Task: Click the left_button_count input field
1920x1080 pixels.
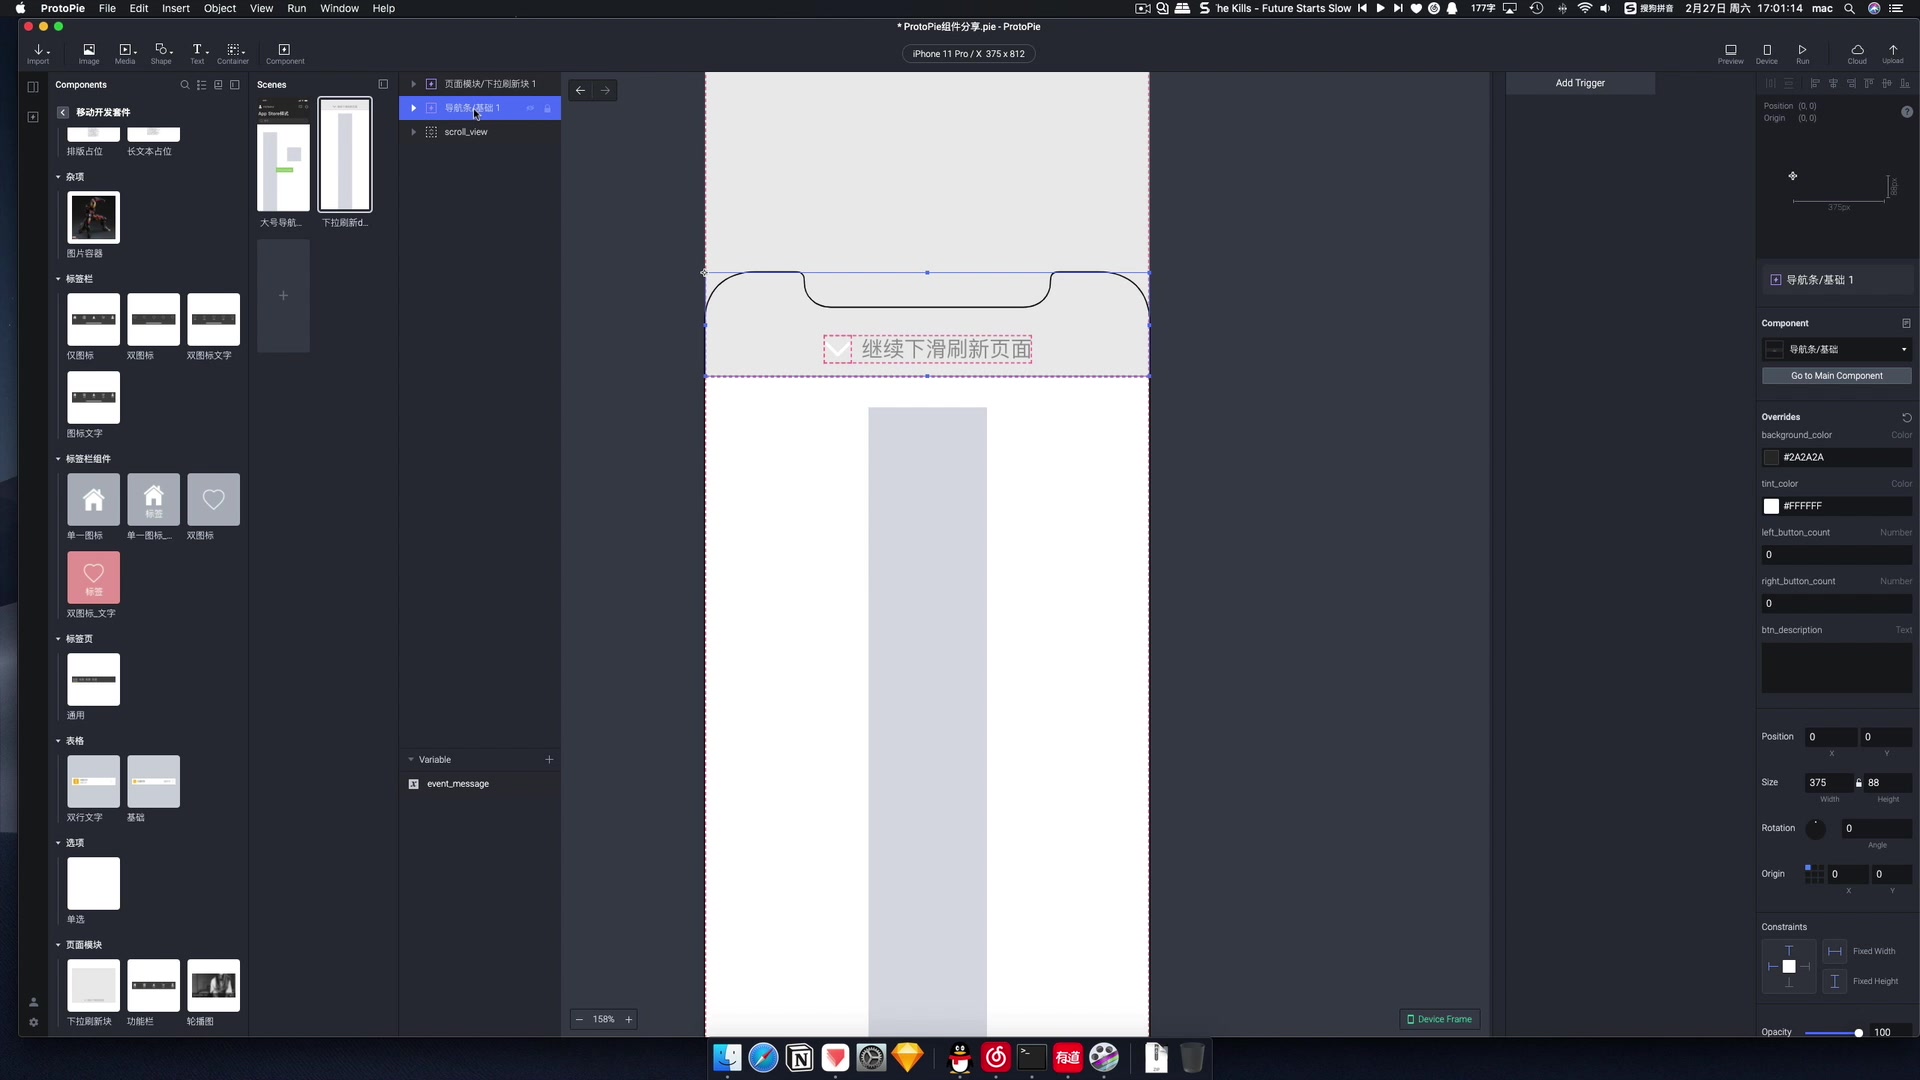Action: pyautogui.click(x=1836, y=555)
